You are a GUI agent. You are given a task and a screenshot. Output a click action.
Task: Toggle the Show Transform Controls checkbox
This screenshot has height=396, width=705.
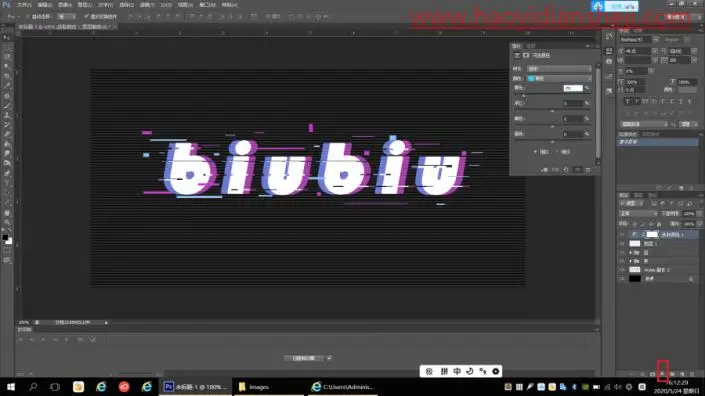pos(86,17)
